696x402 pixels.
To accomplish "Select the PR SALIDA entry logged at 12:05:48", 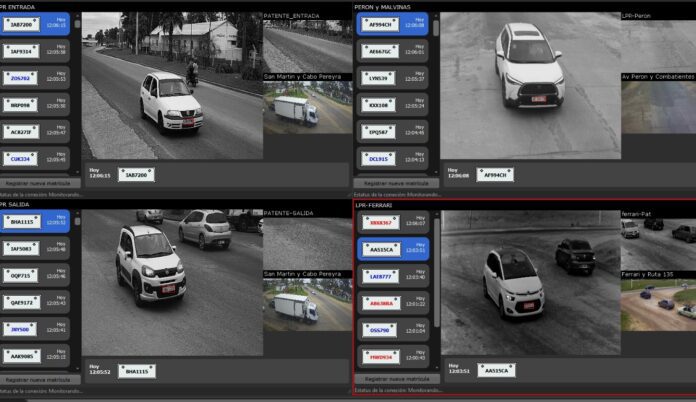I will click(35, 248).
